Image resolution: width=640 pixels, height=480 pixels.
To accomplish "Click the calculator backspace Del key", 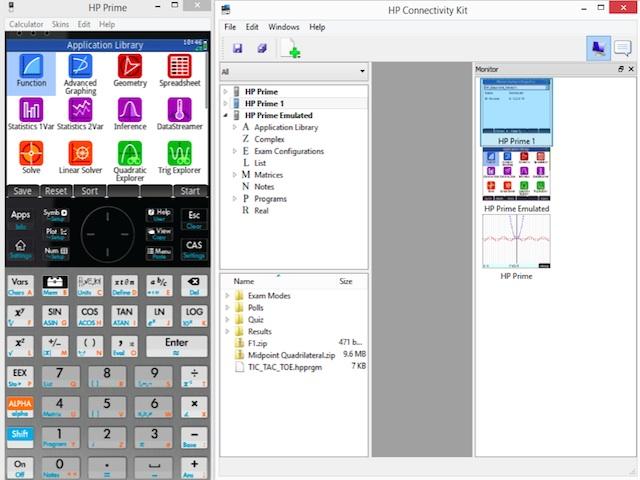I will 194,286.
